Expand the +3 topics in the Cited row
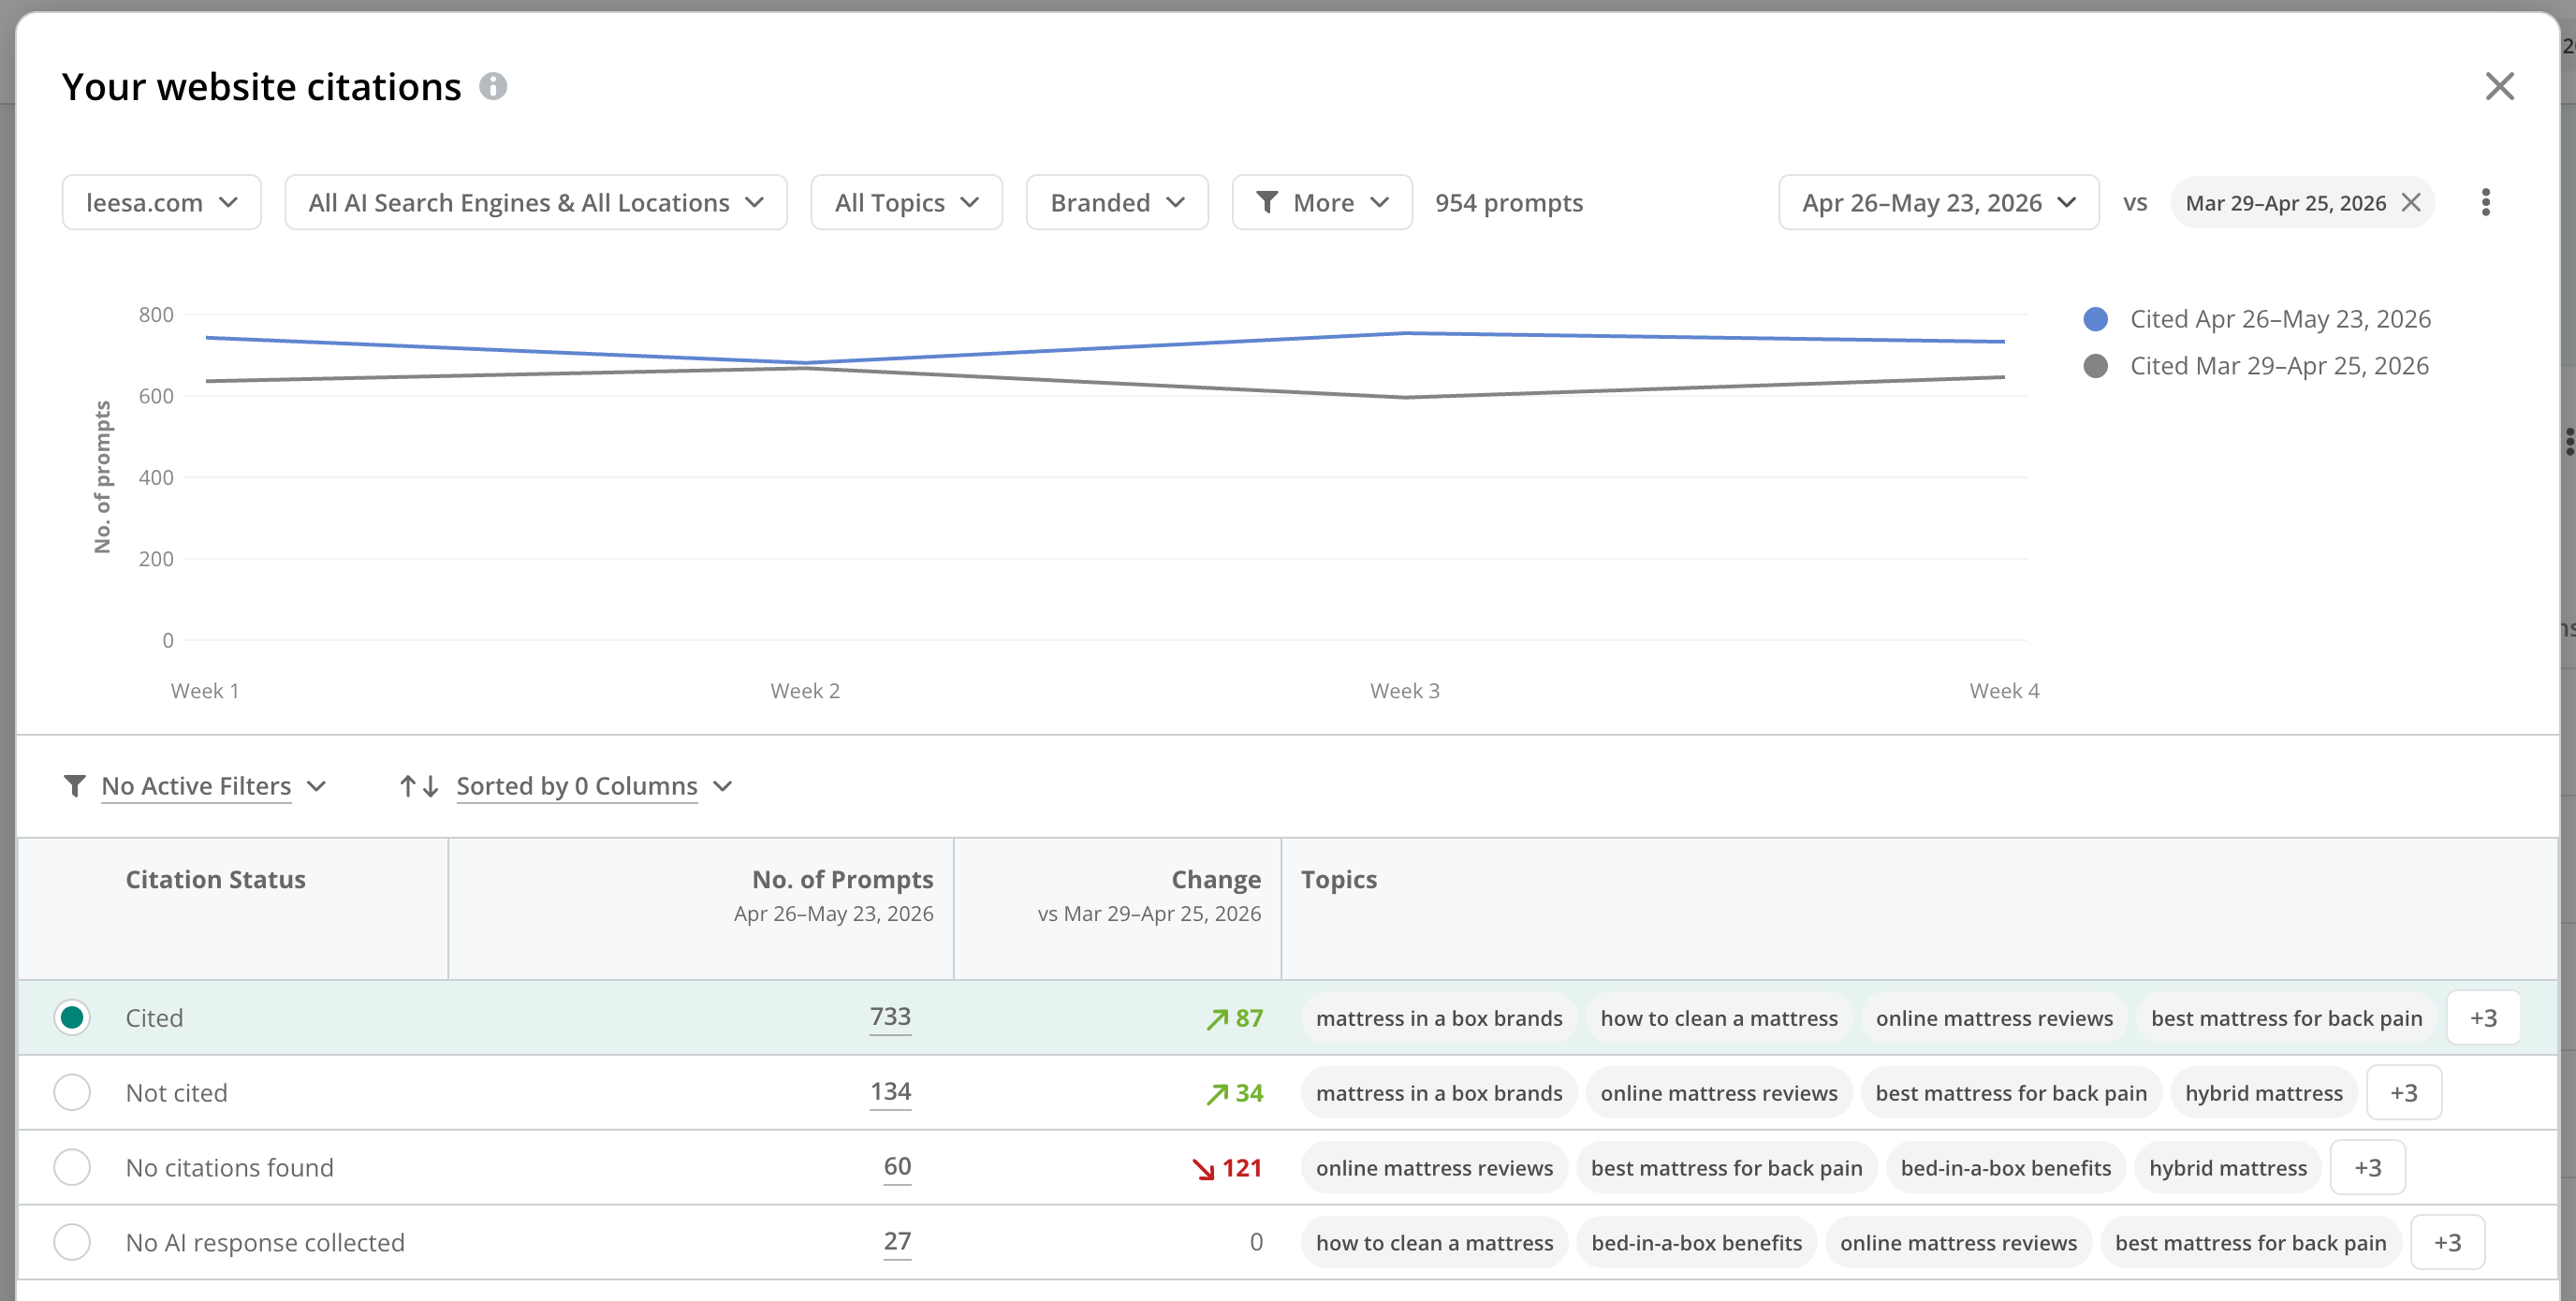Image resolution: width=2576 pixels, height=1301 pixels. pos(2484,1018)
